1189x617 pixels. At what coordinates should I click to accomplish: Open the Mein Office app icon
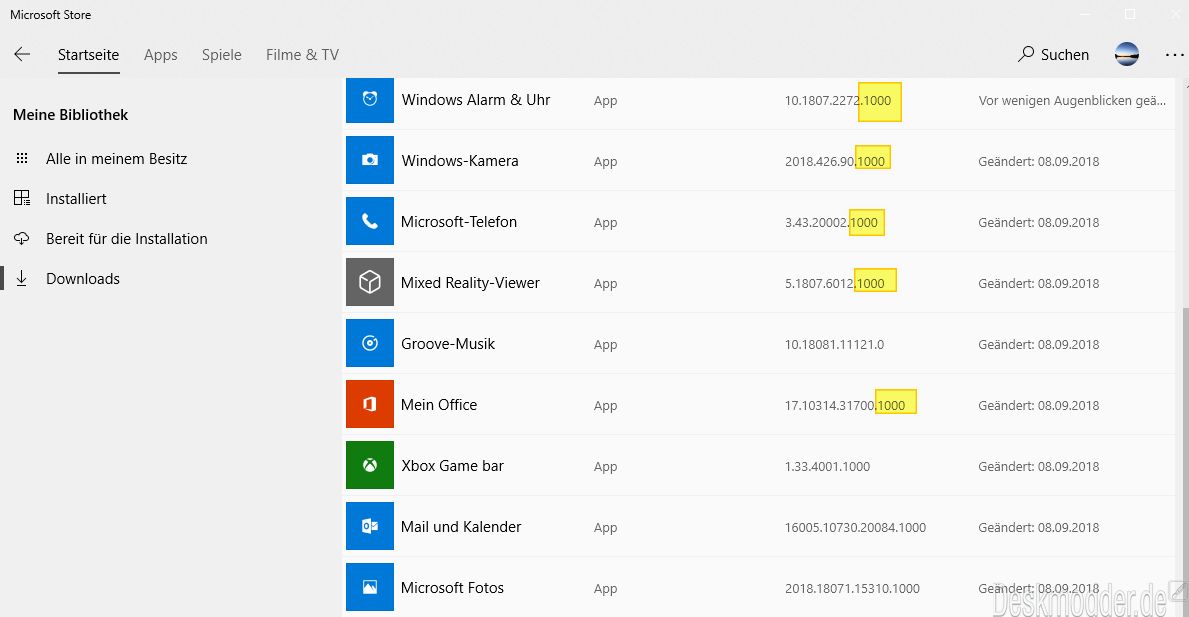(369, 404)
